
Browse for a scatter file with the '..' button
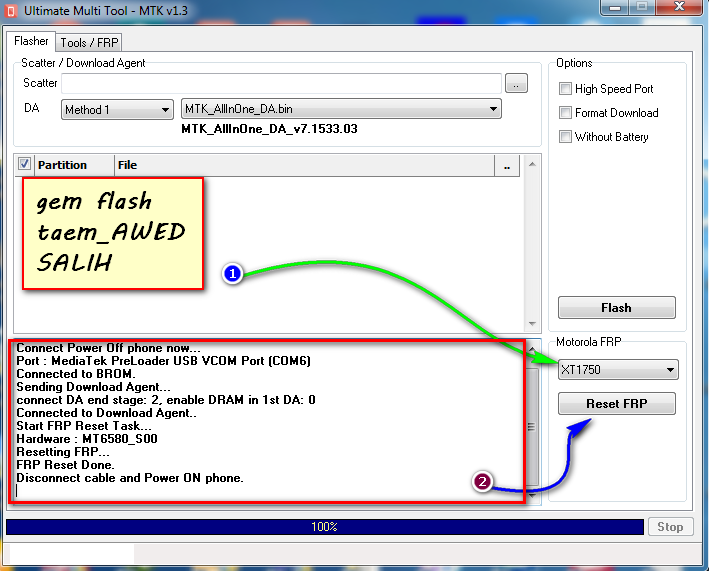[x=516, y=83]
